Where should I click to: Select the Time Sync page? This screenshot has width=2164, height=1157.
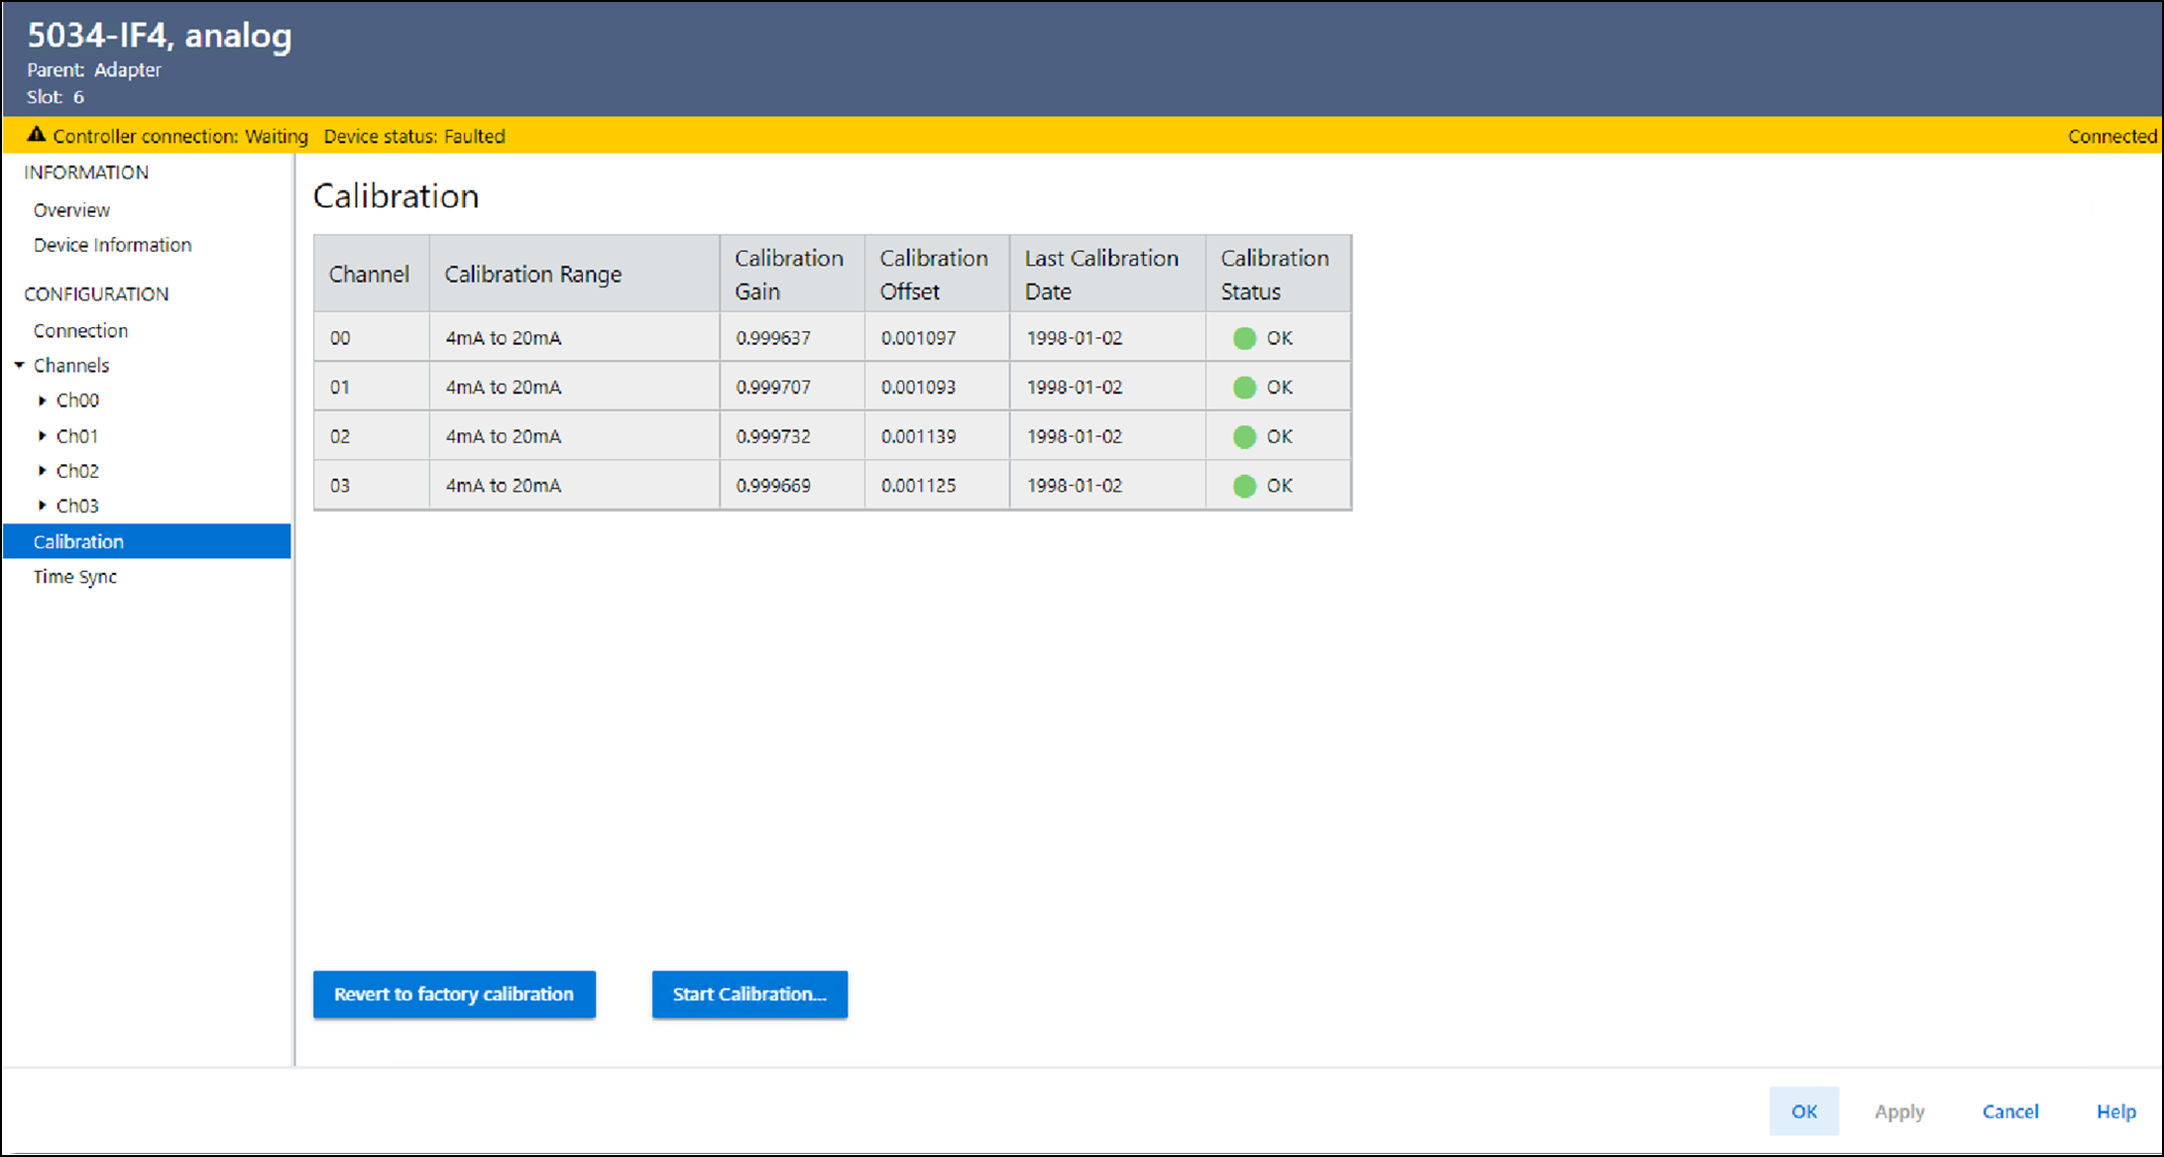(x=75, y=576)
